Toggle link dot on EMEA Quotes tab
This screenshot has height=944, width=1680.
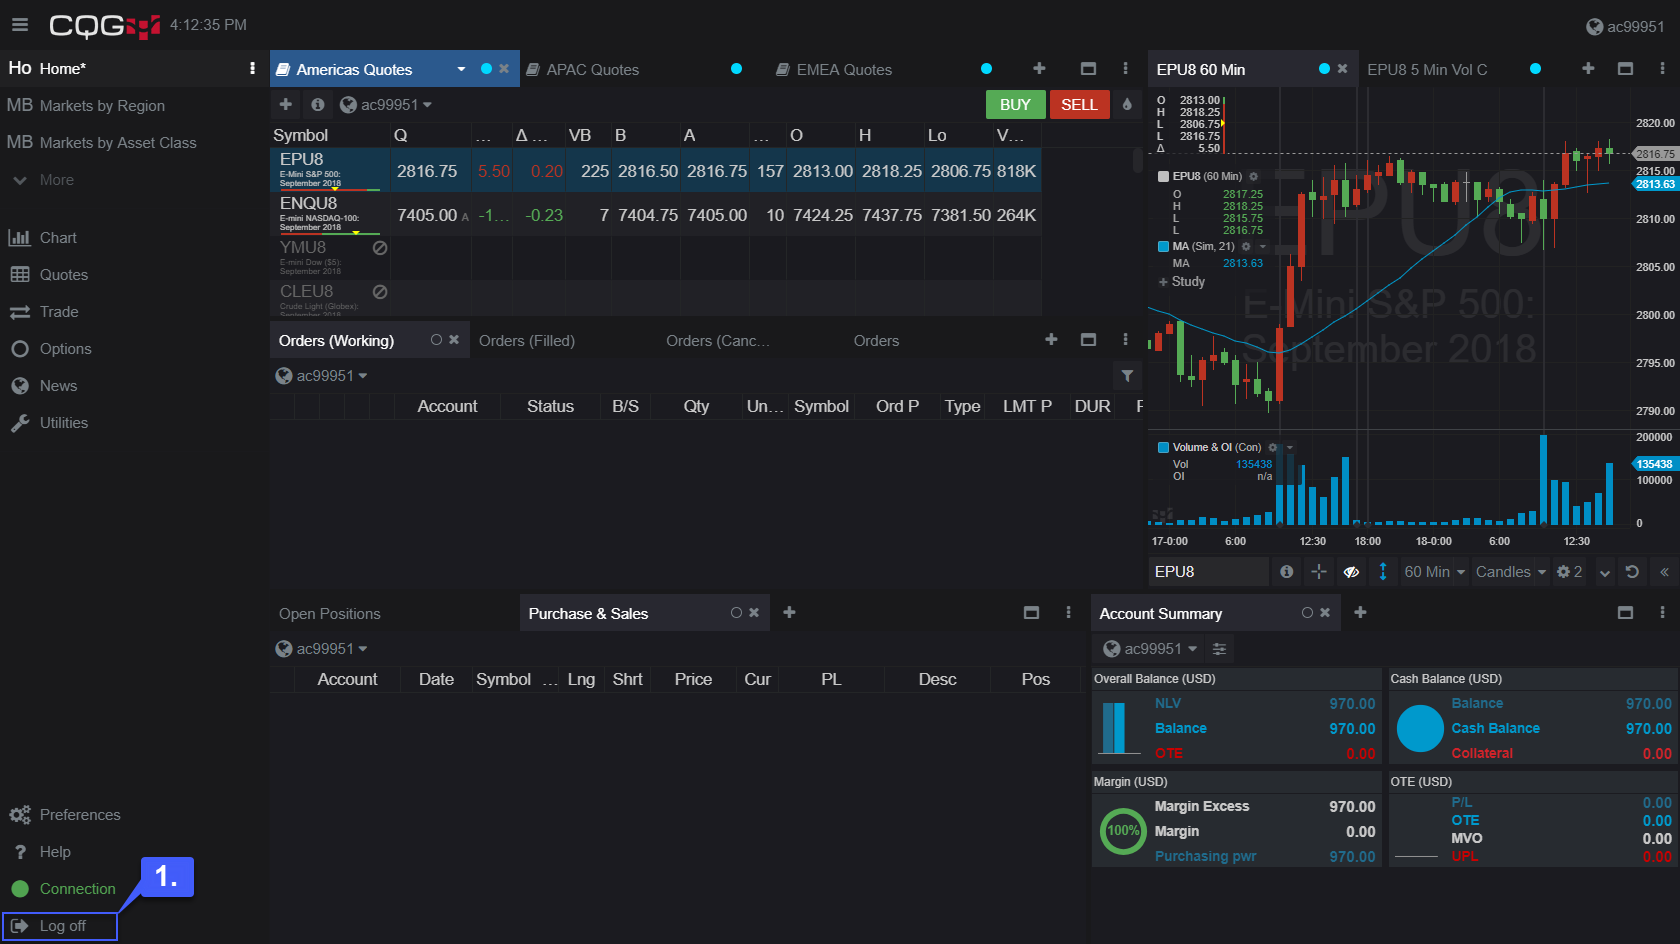[x=987, y=69]
